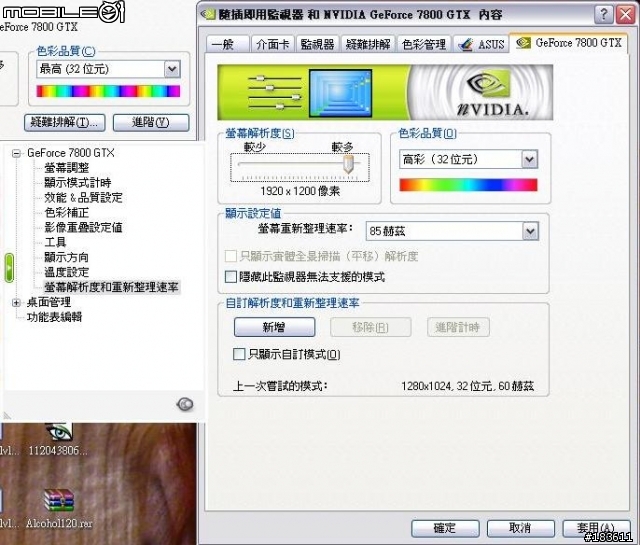Select 效能 & 品質設定 in the tree
Viewport: 640px width, 545px height.
(x=83, y=197)
